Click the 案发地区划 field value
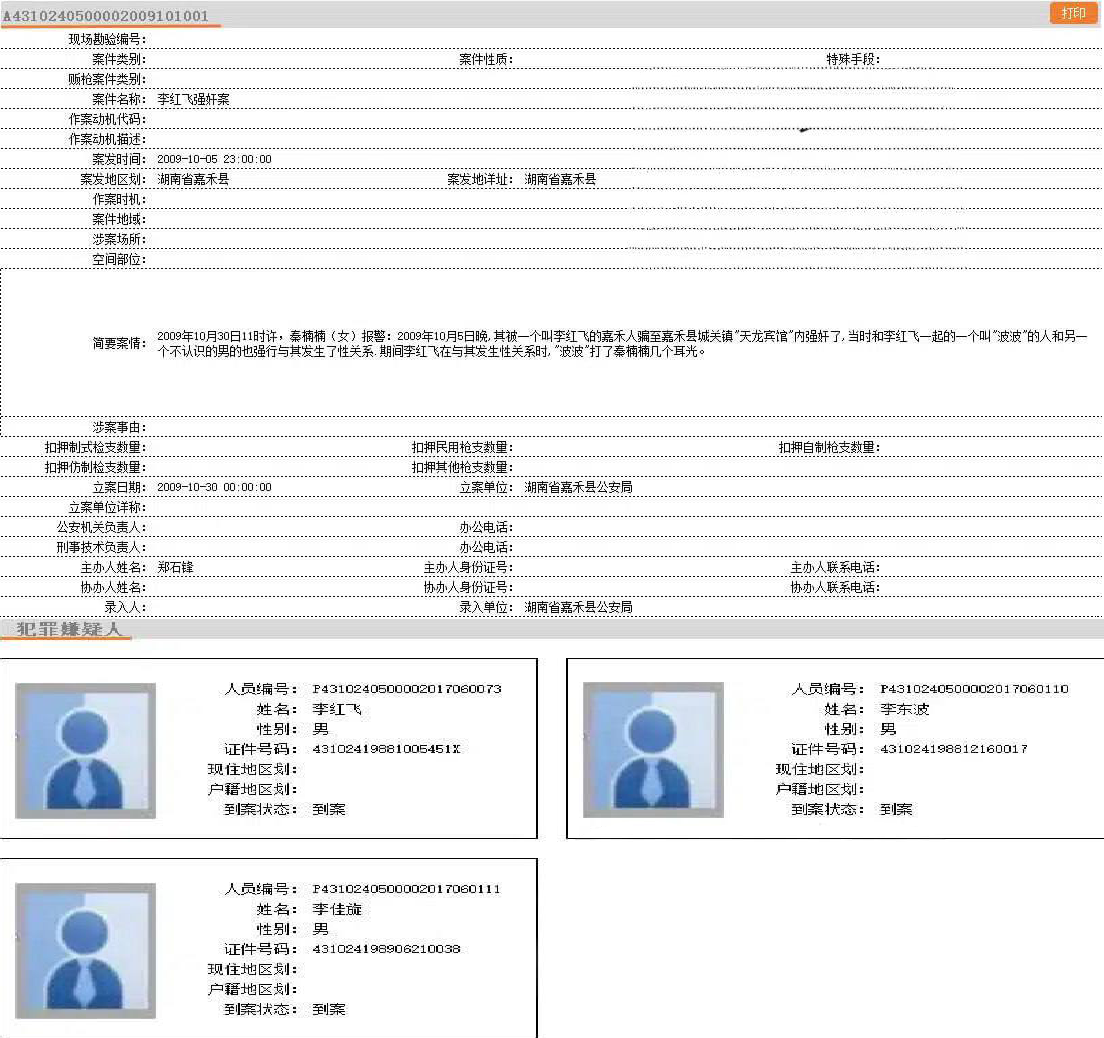The width and height of the screenshot is (1104, 1038). click(193, 180)
